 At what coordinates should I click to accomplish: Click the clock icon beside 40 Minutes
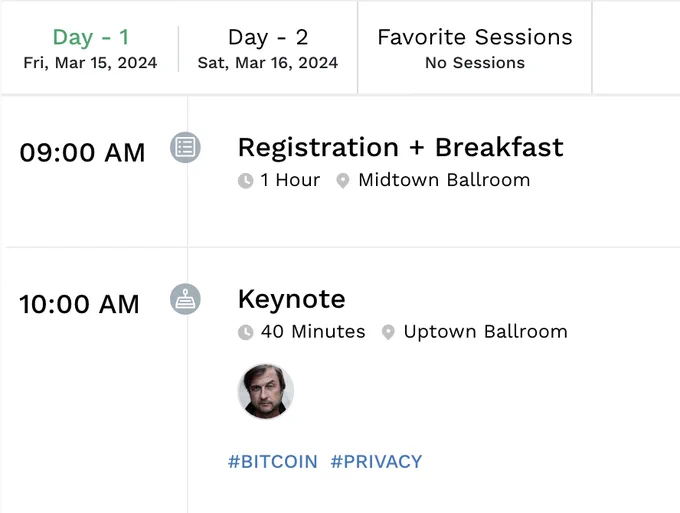[245, 332]
